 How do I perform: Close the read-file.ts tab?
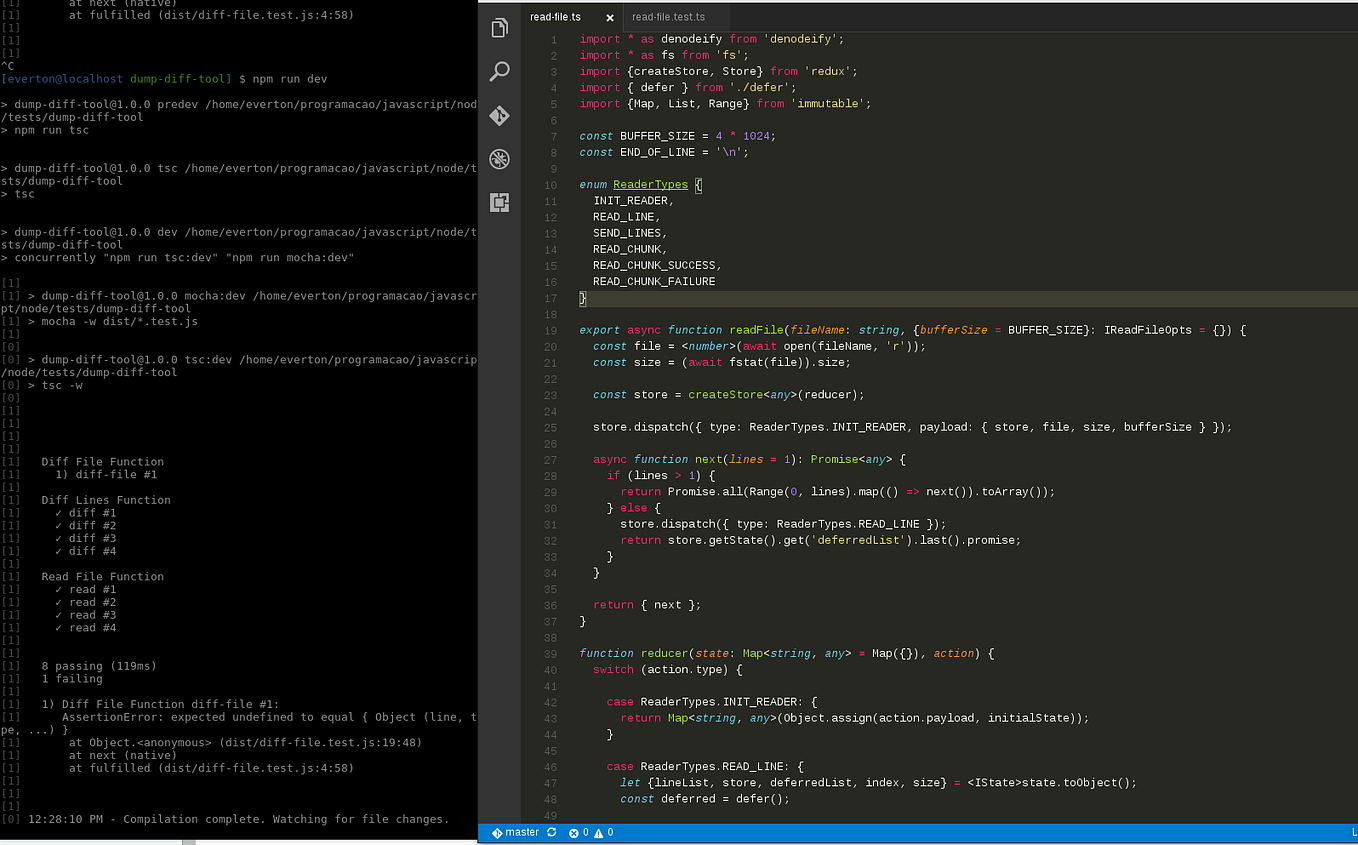tap(610, 17)
